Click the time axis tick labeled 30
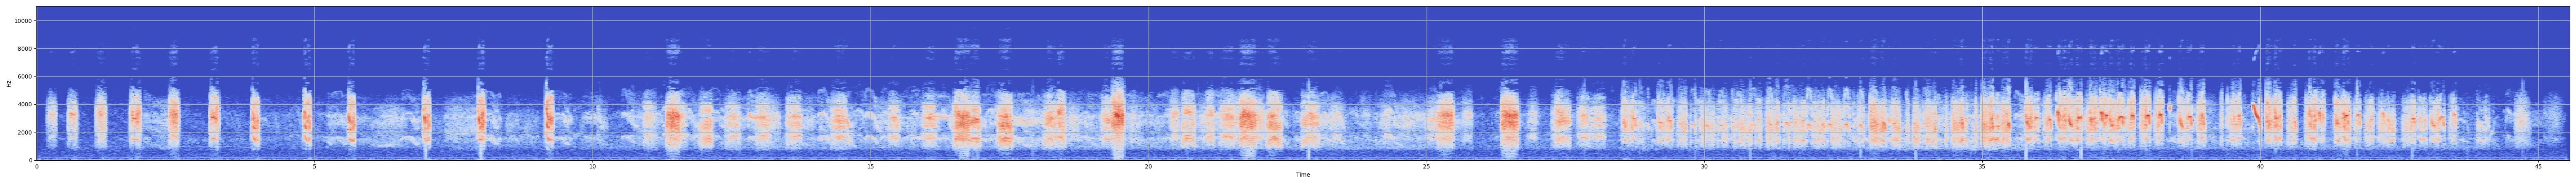This screenshot has height=184, width=2576. tap(1704, 166)
